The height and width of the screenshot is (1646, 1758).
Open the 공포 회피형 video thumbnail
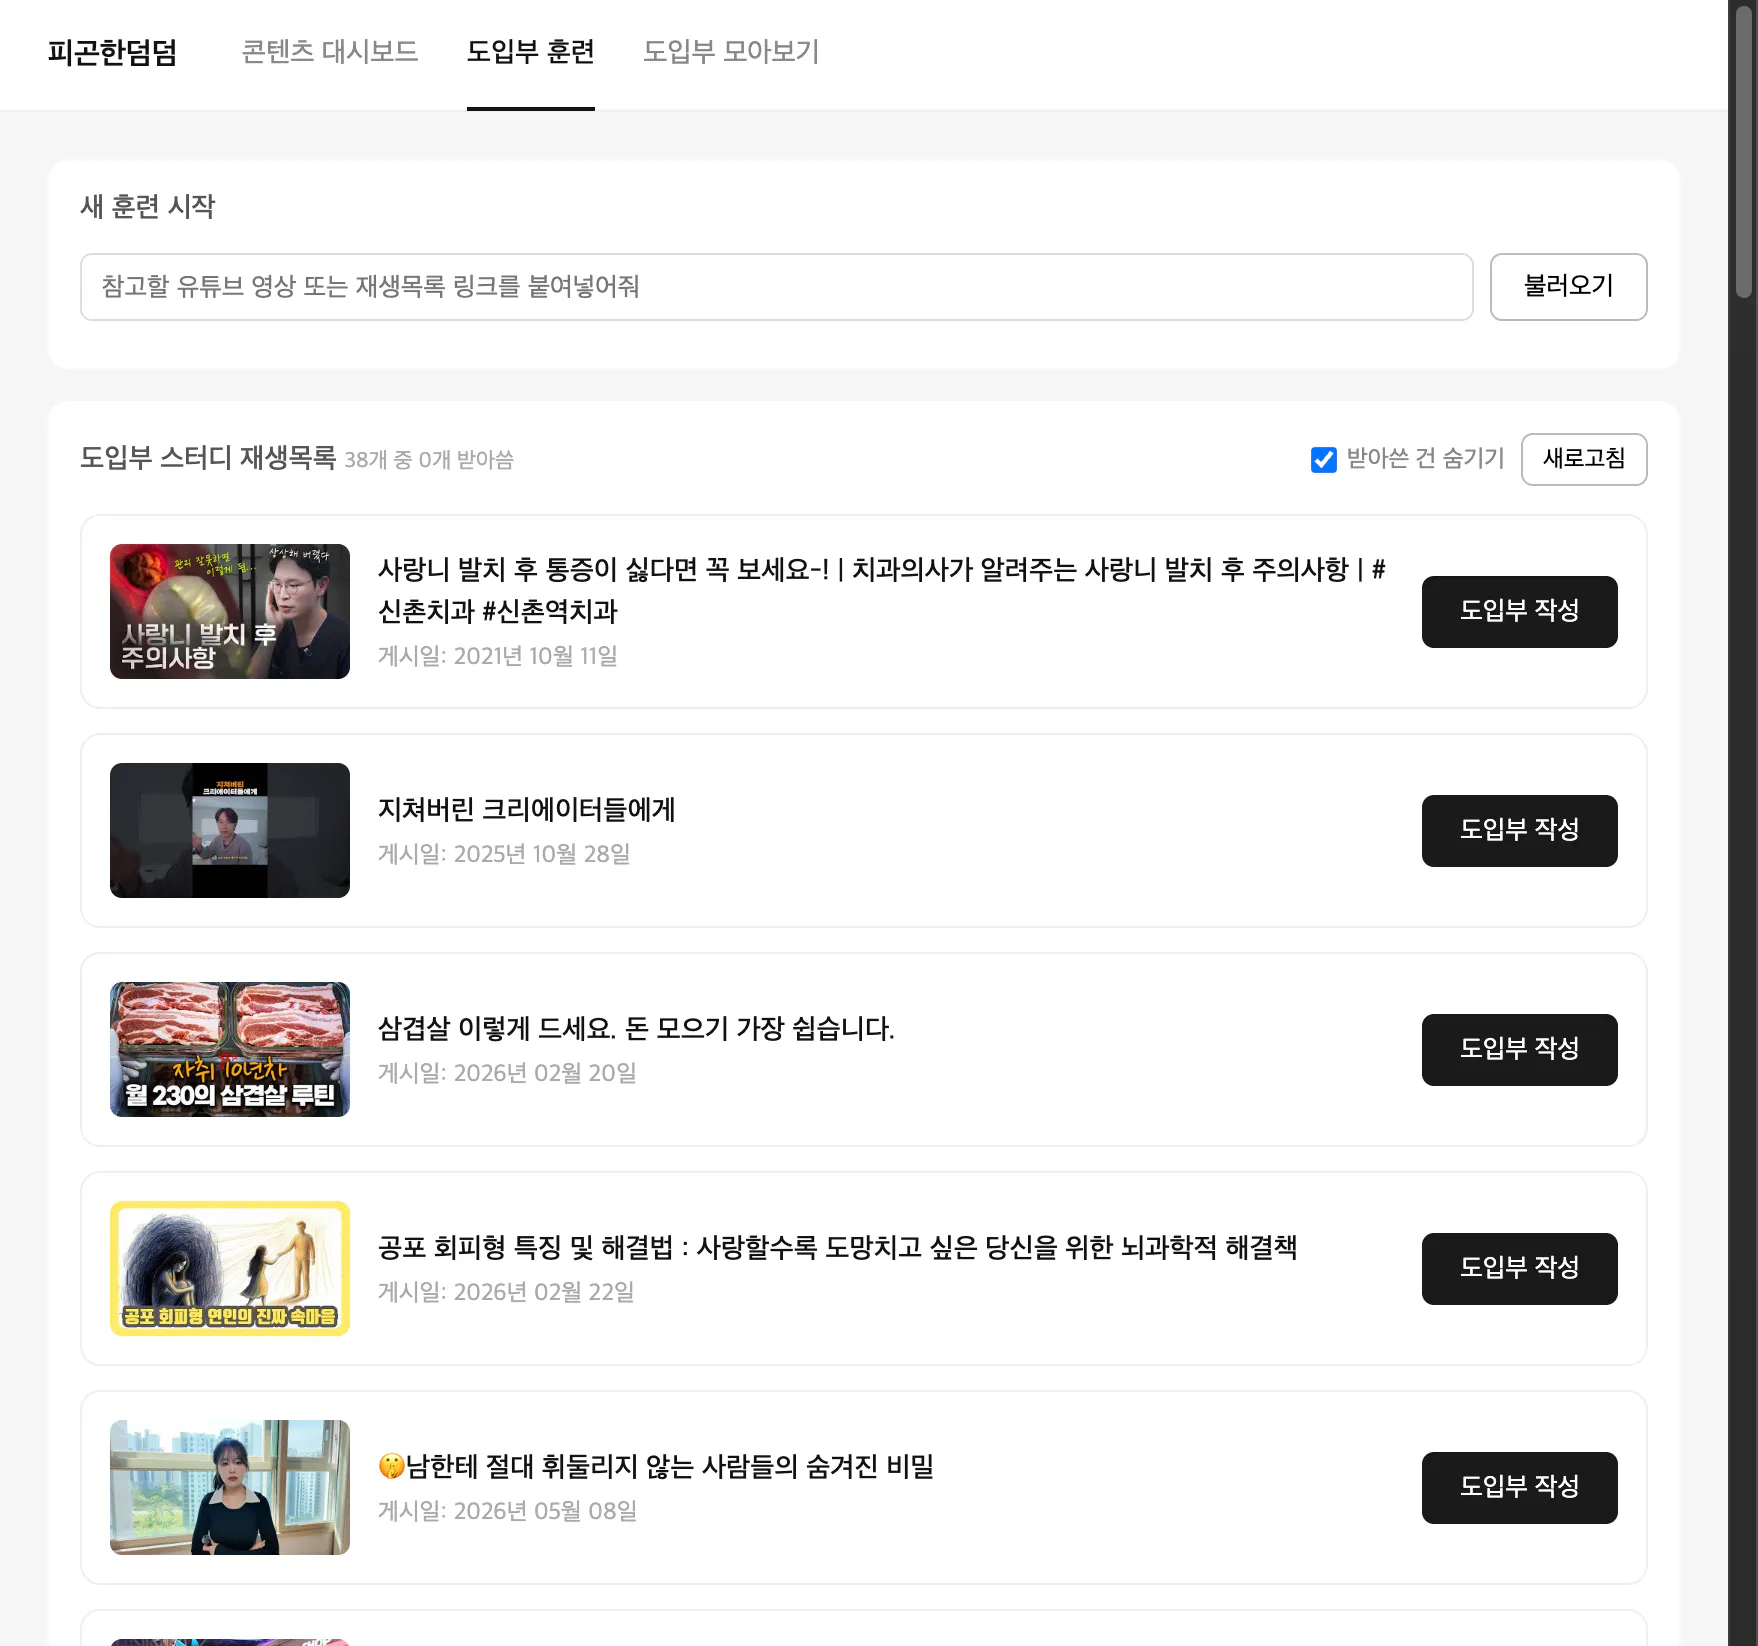coord(230,1268)
